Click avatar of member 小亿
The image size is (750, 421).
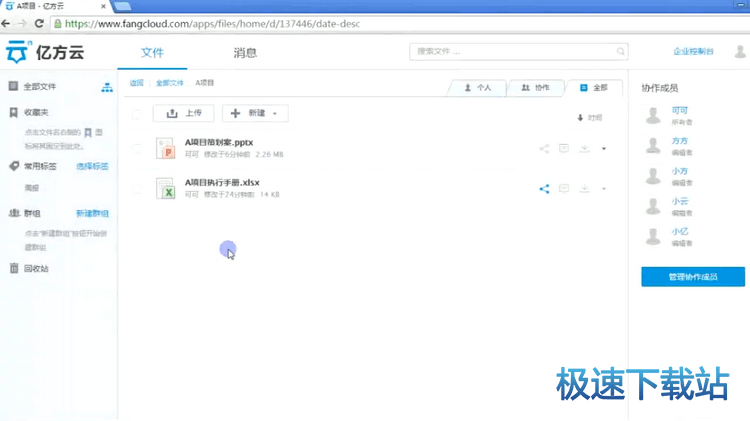point(653,236)
